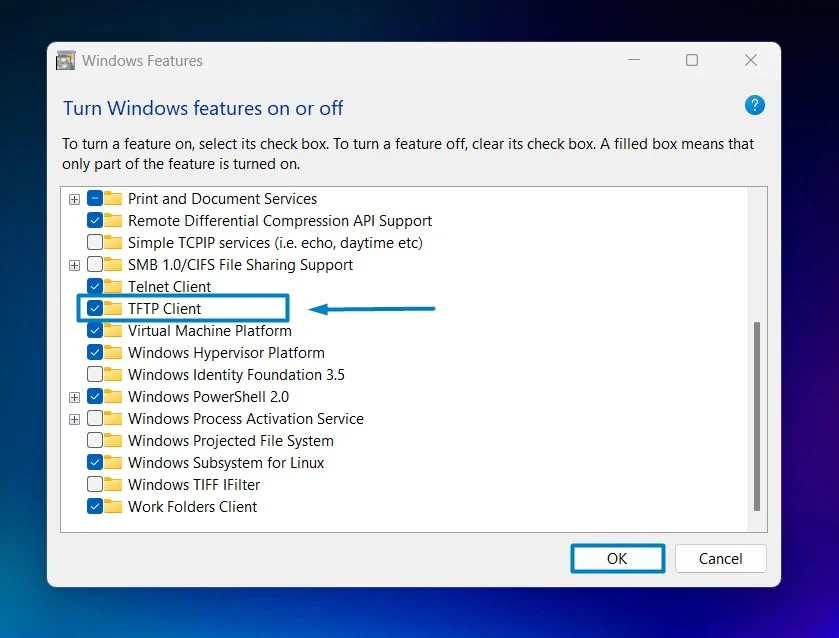Uncheck the Windows Hypervisor Platform checkbox

click(x=95, y=352)
